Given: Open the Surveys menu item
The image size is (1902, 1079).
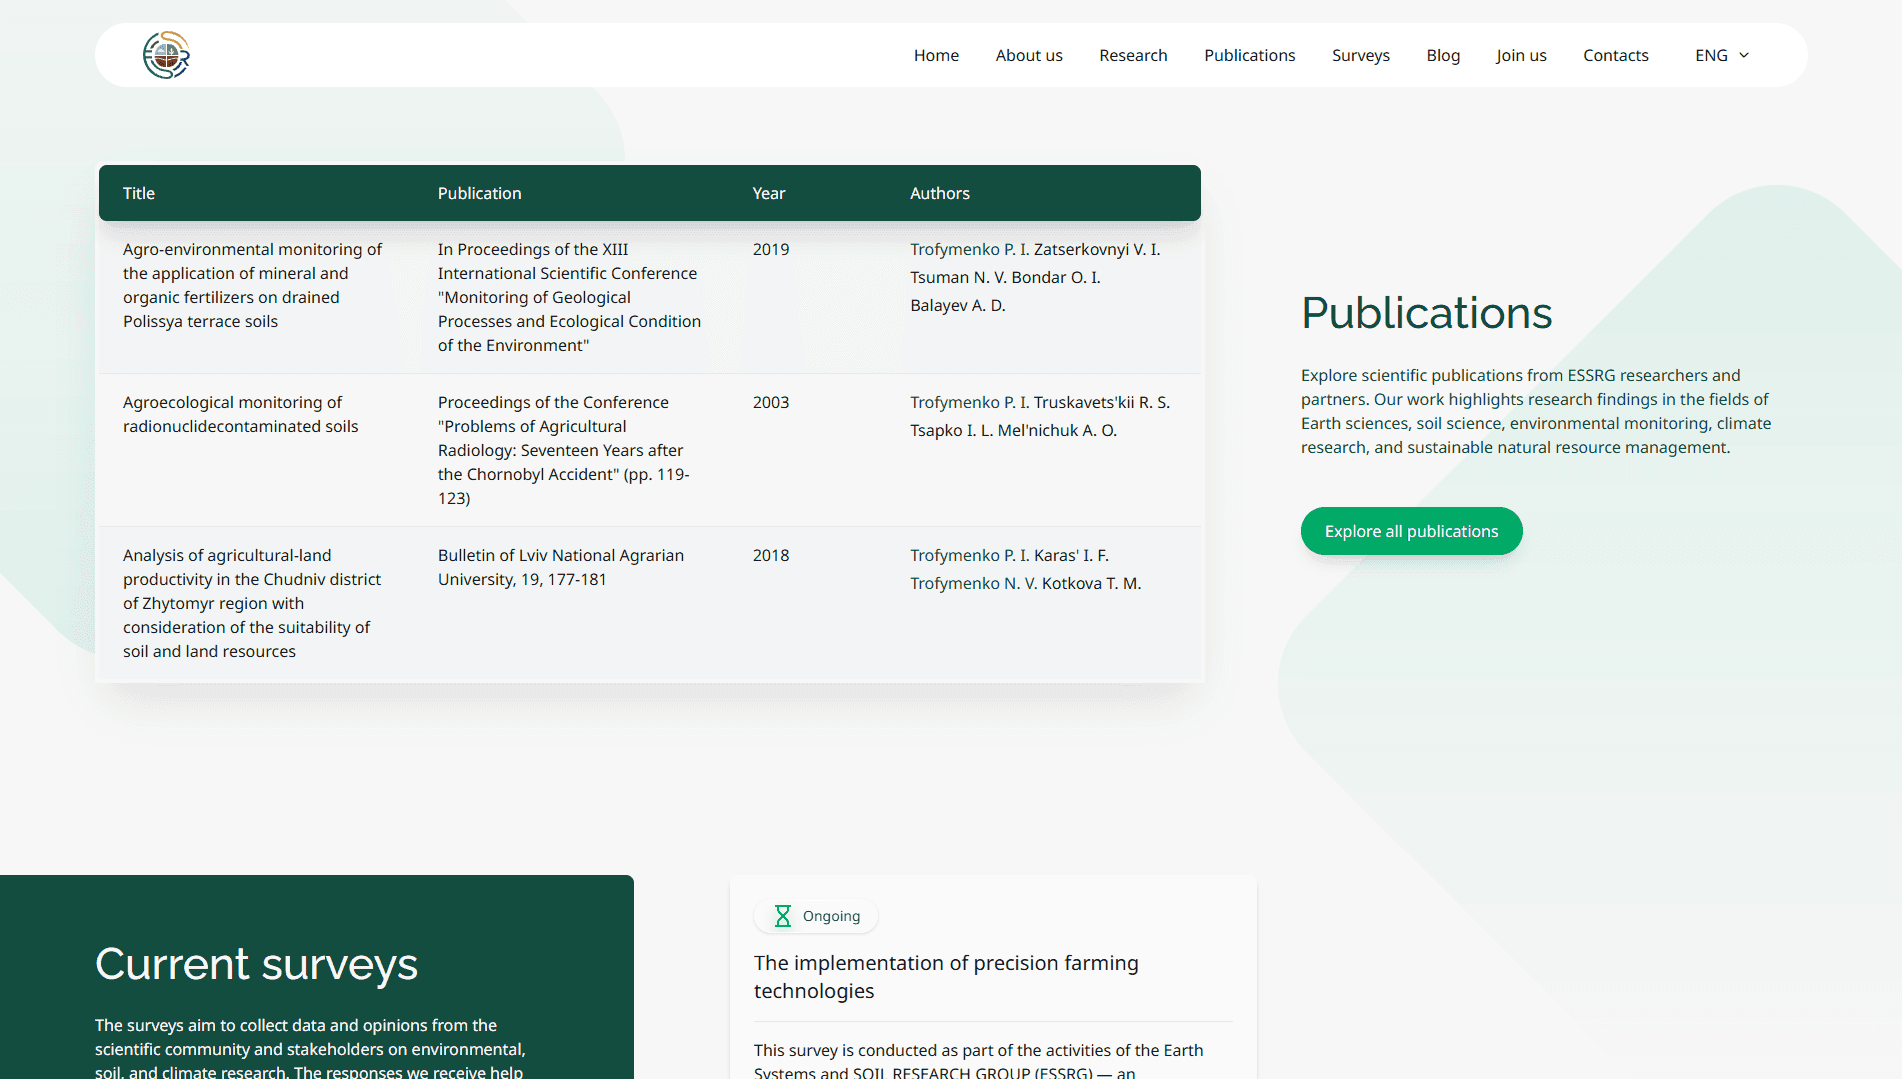Looking at the screenshot, I should (x=1360, y=55).
